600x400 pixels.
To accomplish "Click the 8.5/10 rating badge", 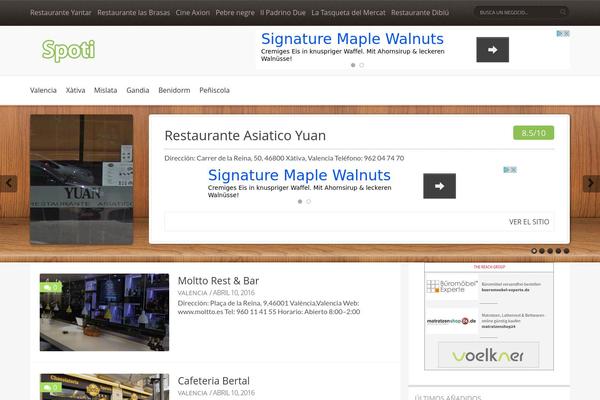I will pos(533,133).
